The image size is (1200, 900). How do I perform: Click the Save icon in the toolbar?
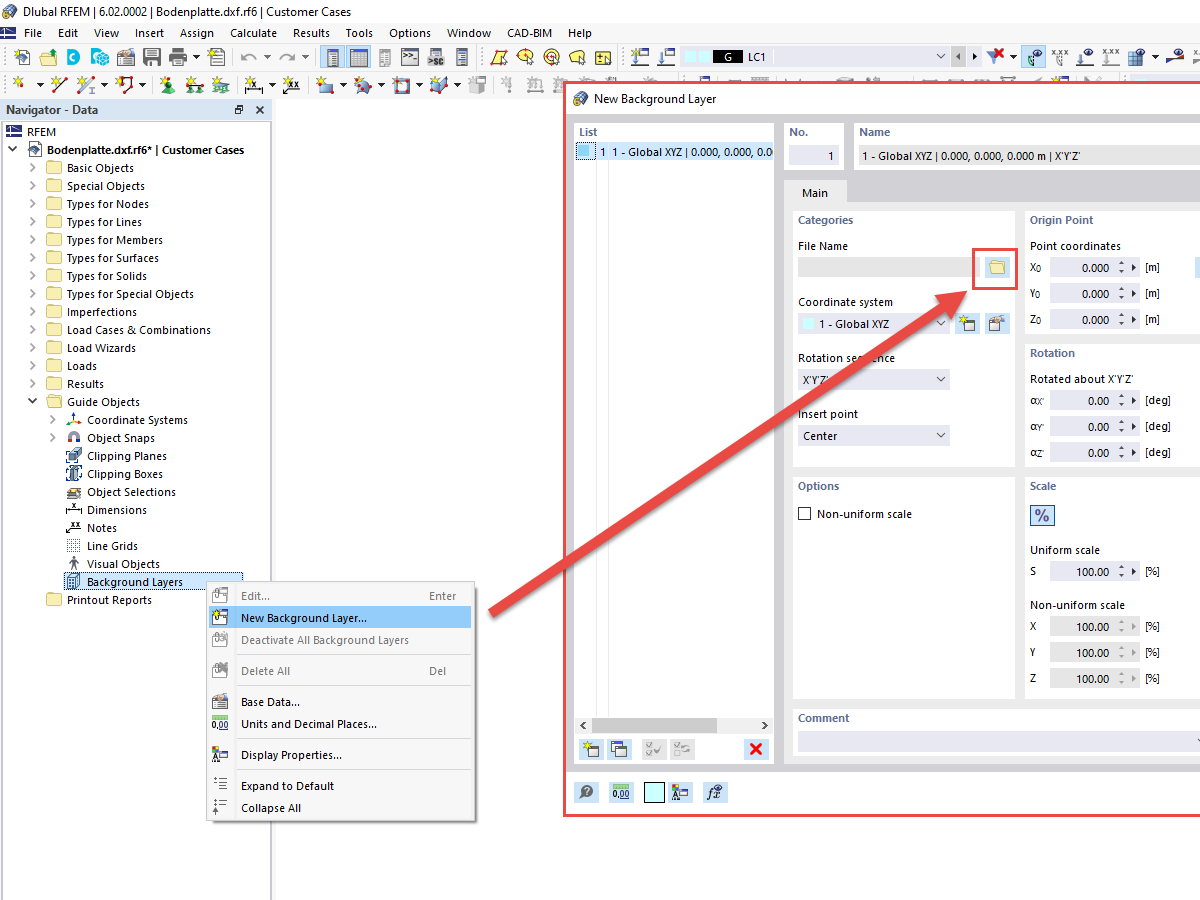152,57
